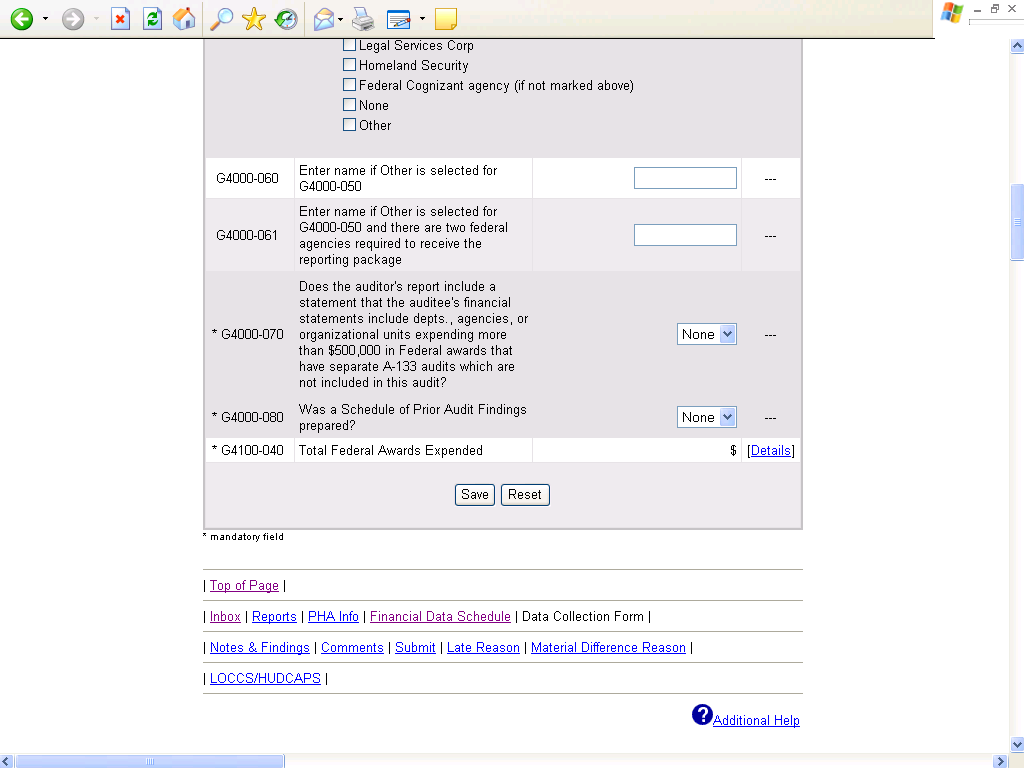The width and height of the screenshot is (1024, 768).
Task: Click the vertical scrollbar up arrow
Action: tap(1017, 46)
